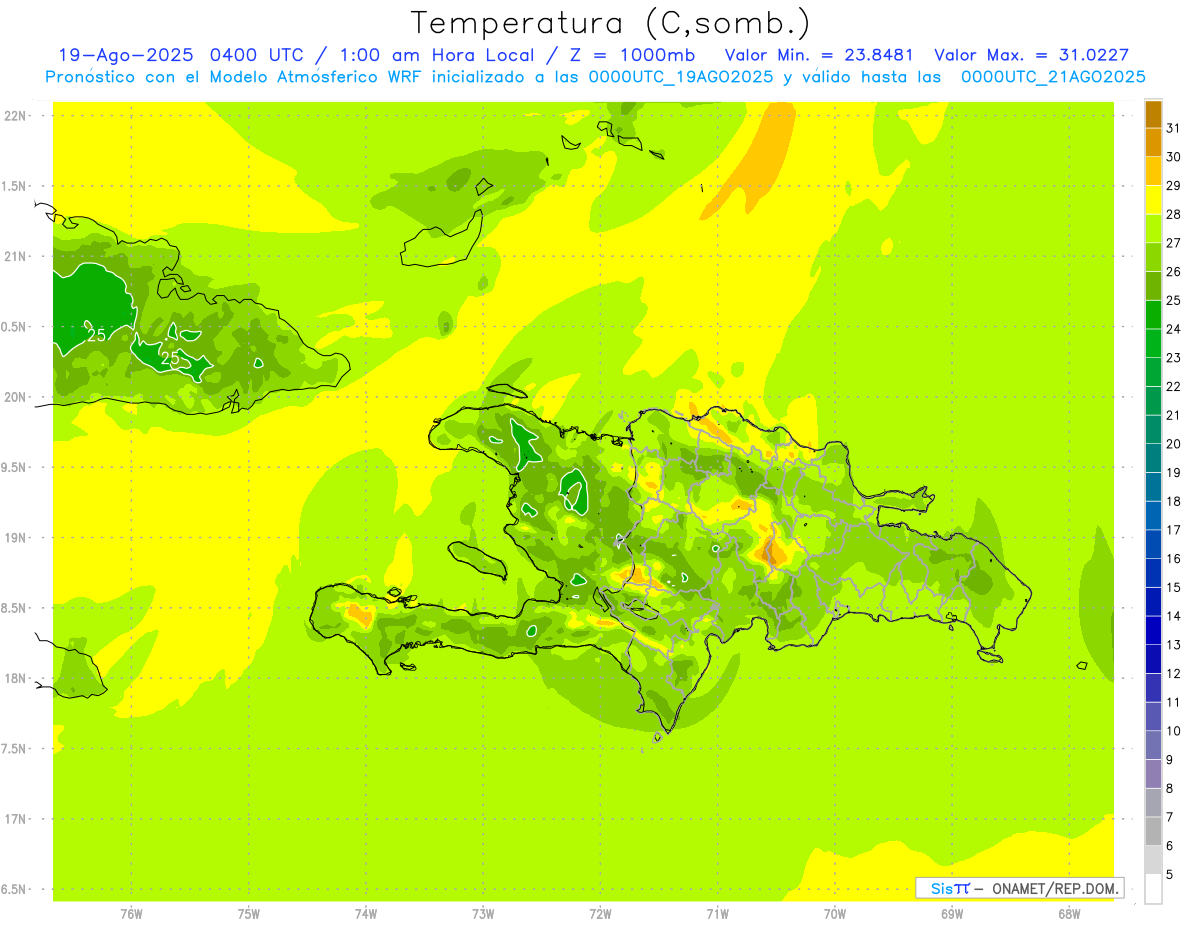Click the '73W' longitude axis label
This screenshot has width=1200, height=927.
click(483, 913)
